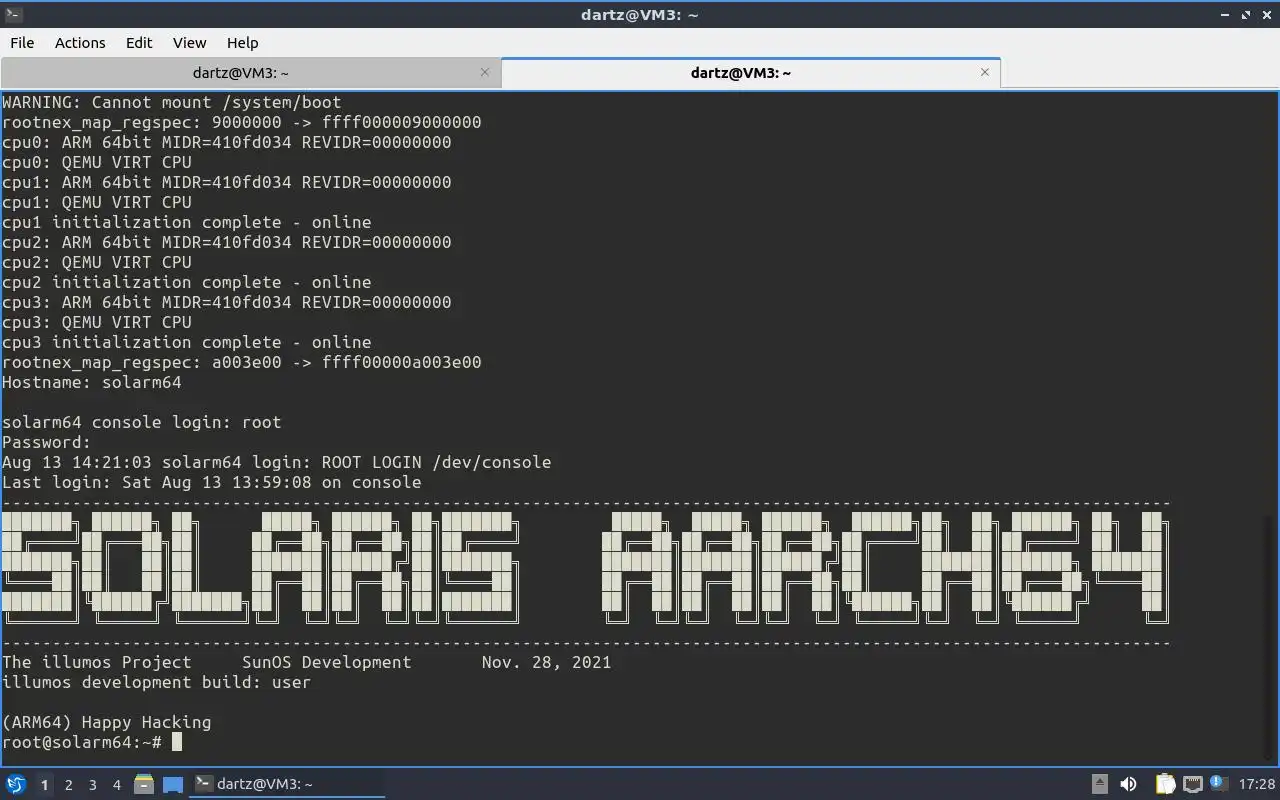This screenshot has height=800, width=1280.
Task: Click 'rootnex_map_regspec: 9000000' line
Action: pos(242,122)
